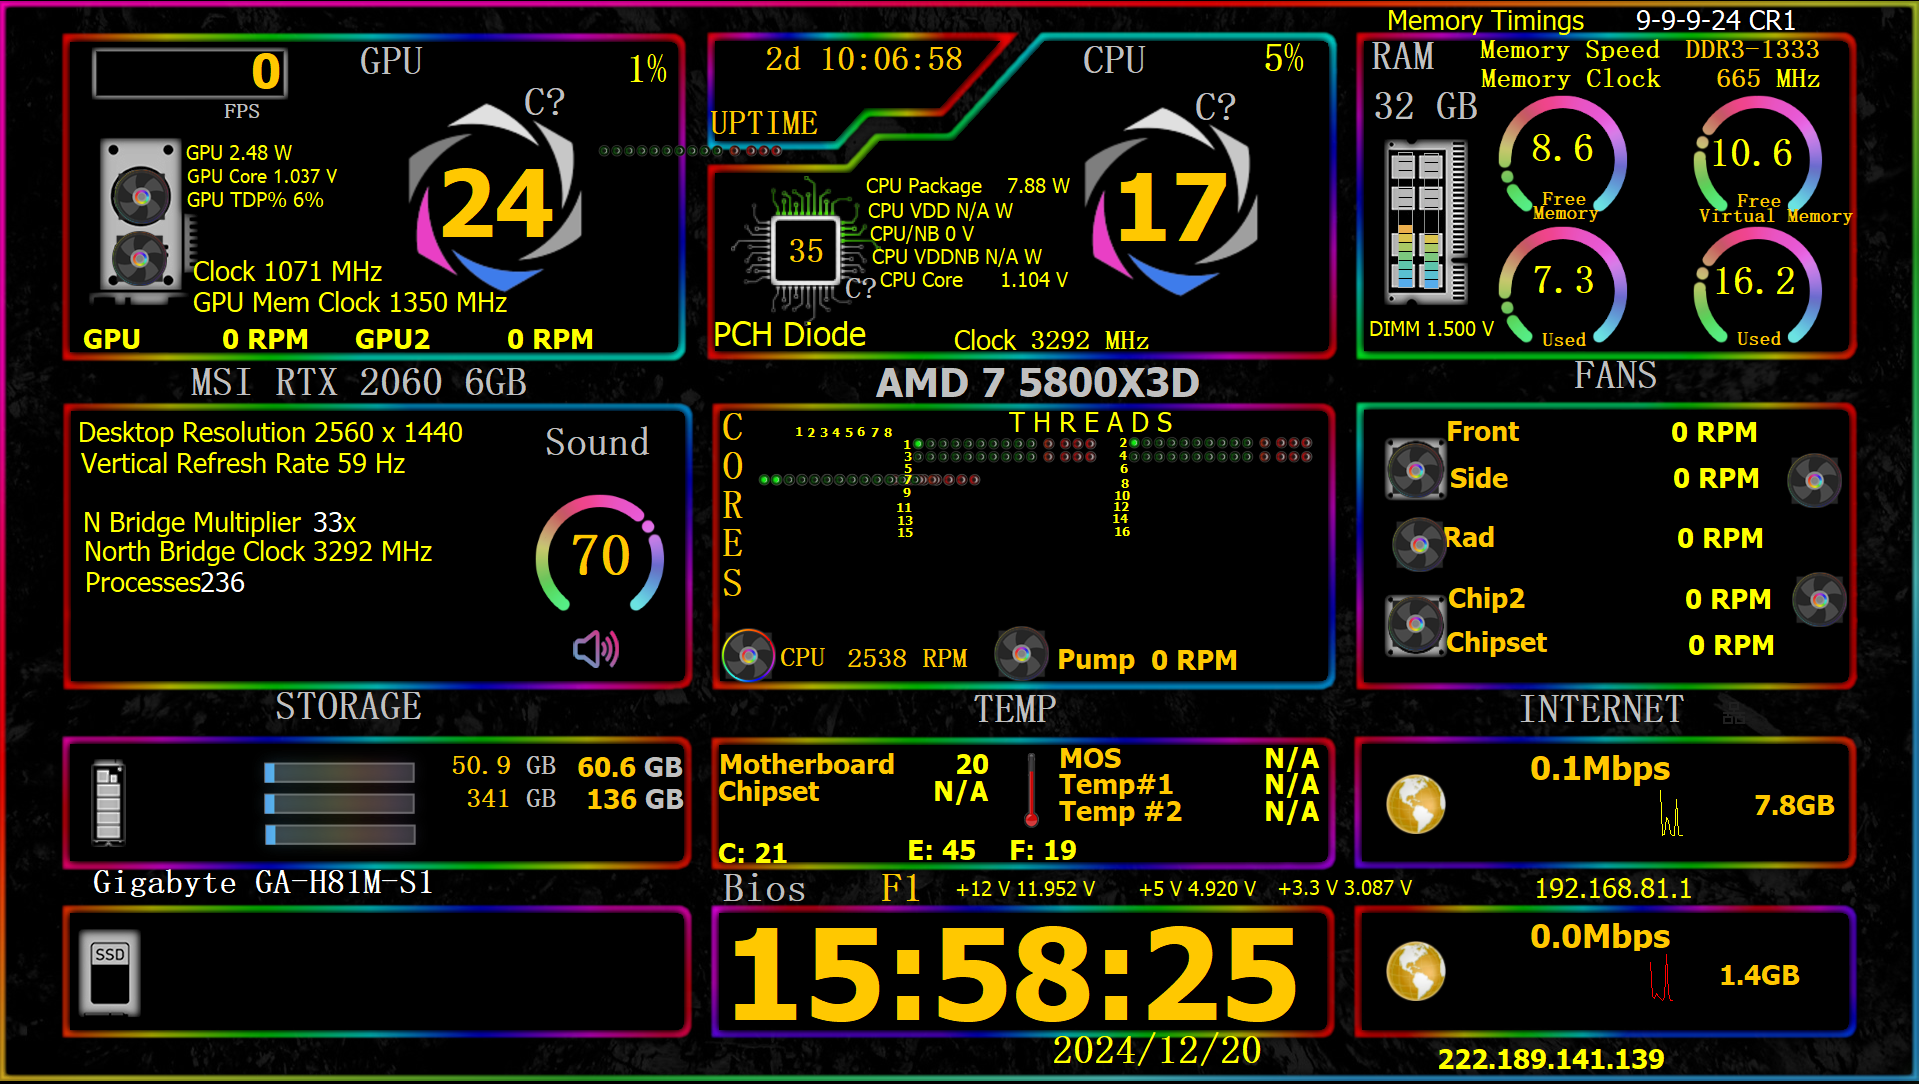Click the CPU chip icon showing 35
Screen dimensions: 1919x1084
(805, 250)
